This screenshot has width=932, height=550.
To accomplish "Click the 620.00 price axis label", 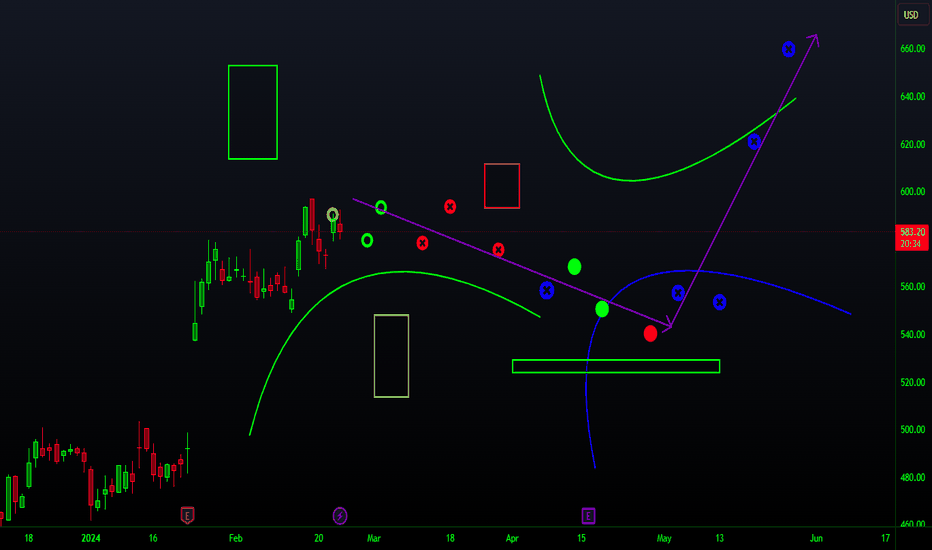I will point(912,144).
